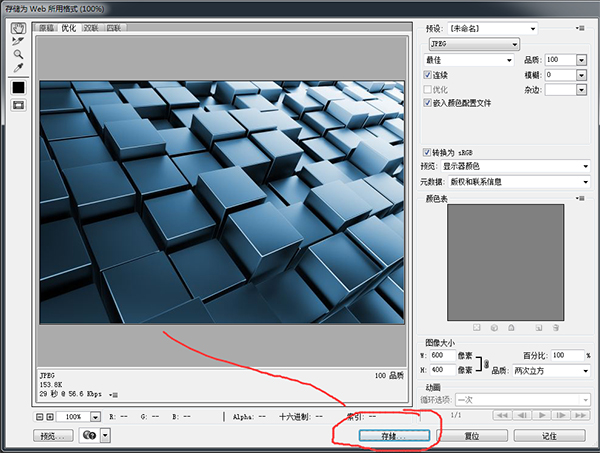600x453 pixels.
Task: Click the 模糊 blur value field
Action: pos(561,75)
